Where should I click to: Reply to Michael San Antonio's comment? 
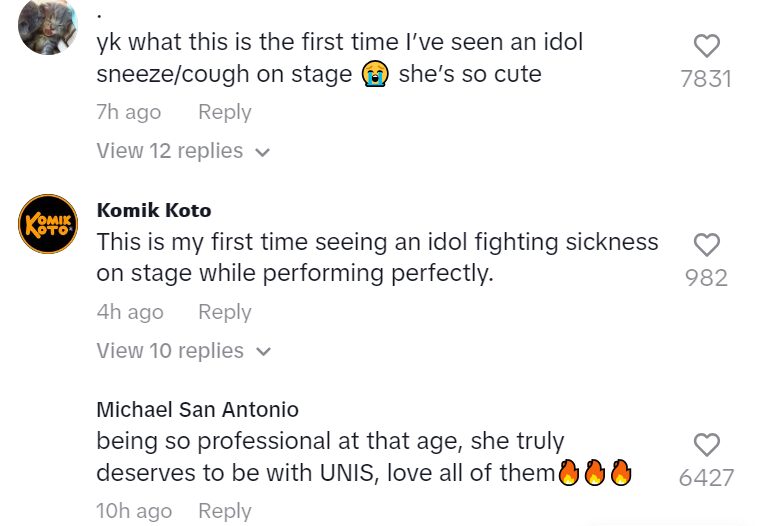click(224, 512)
